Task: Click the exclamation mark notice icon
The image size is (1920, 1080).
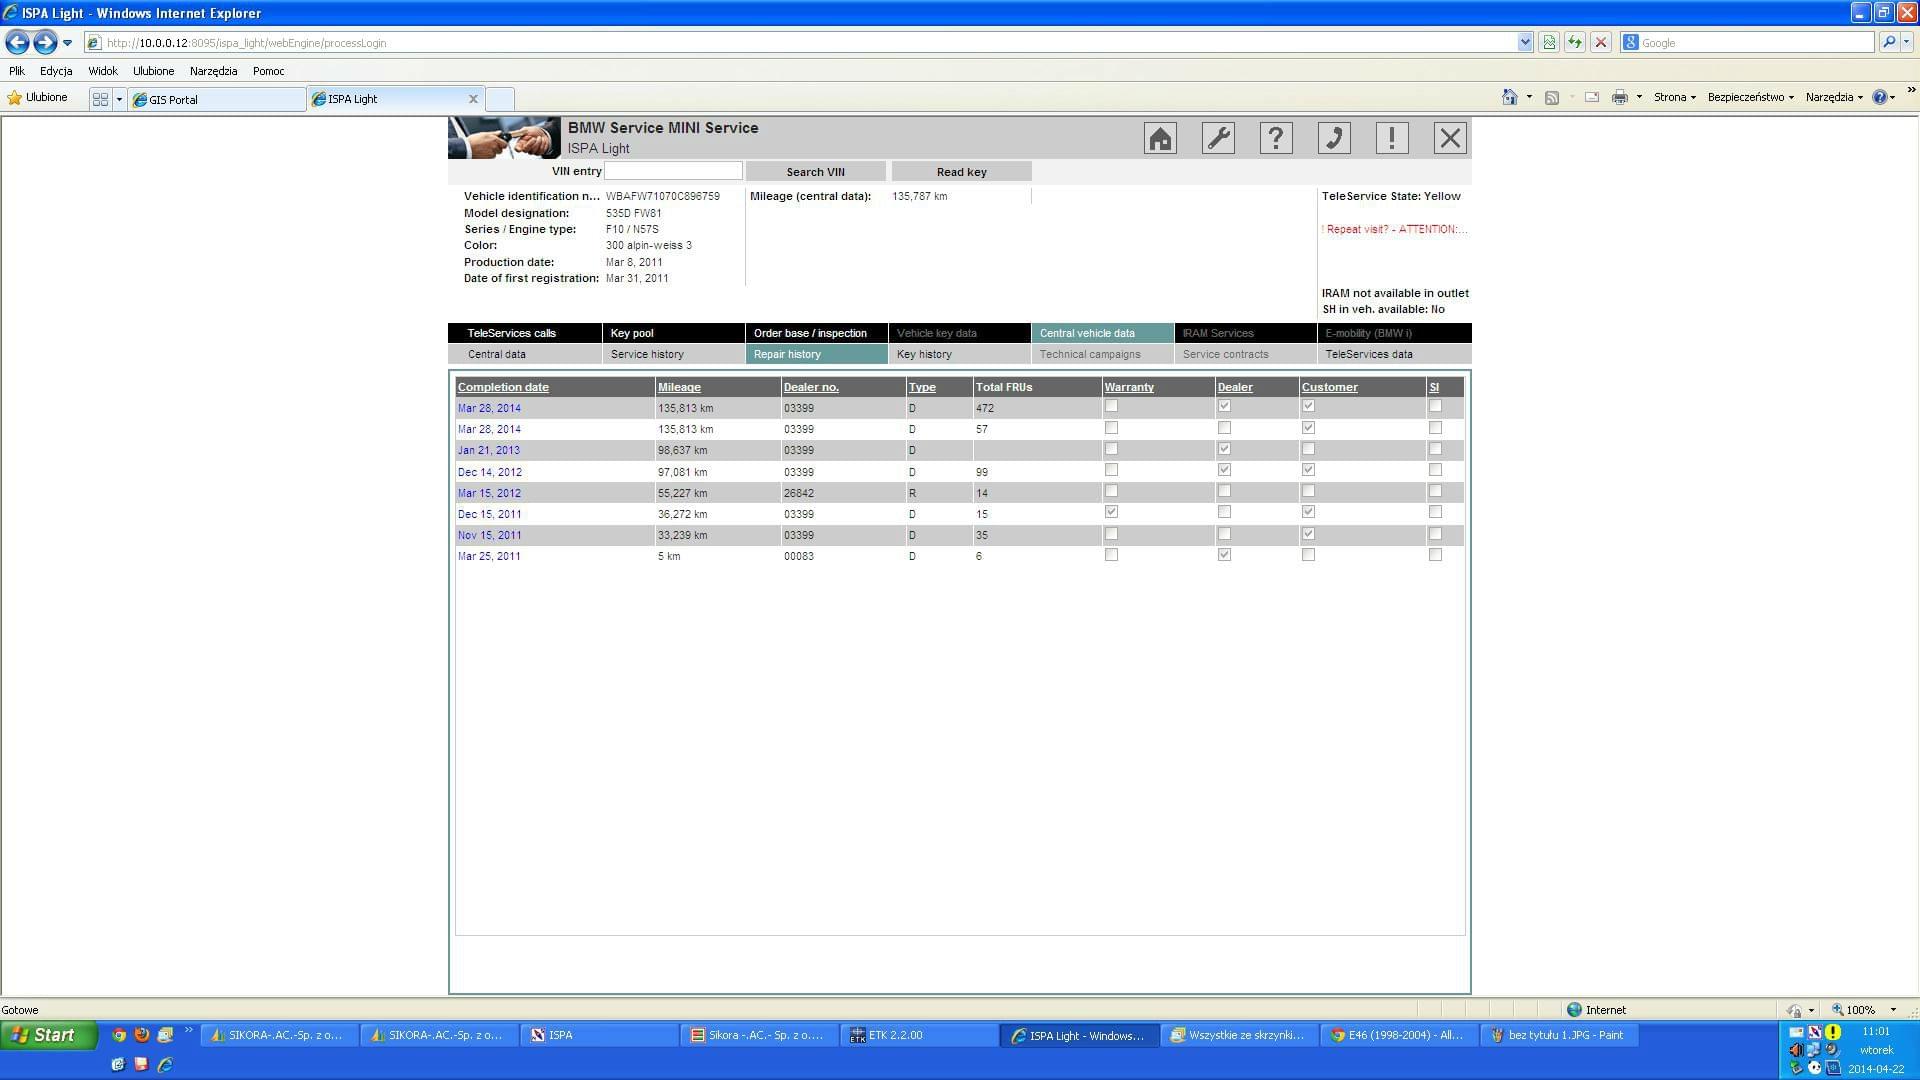Action: coord(1392,138)
